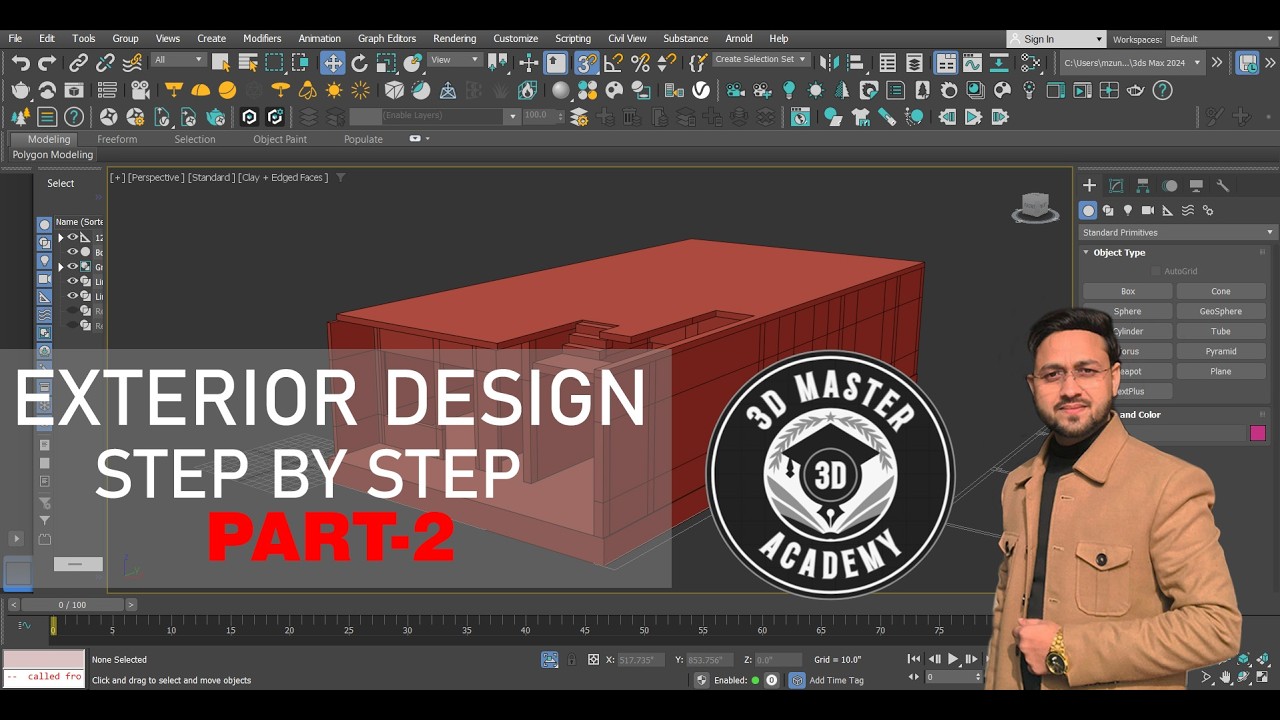1280x720 pixels.
Task: Click the GeoSphere primitive button
Action: [x=1221, y=311]
